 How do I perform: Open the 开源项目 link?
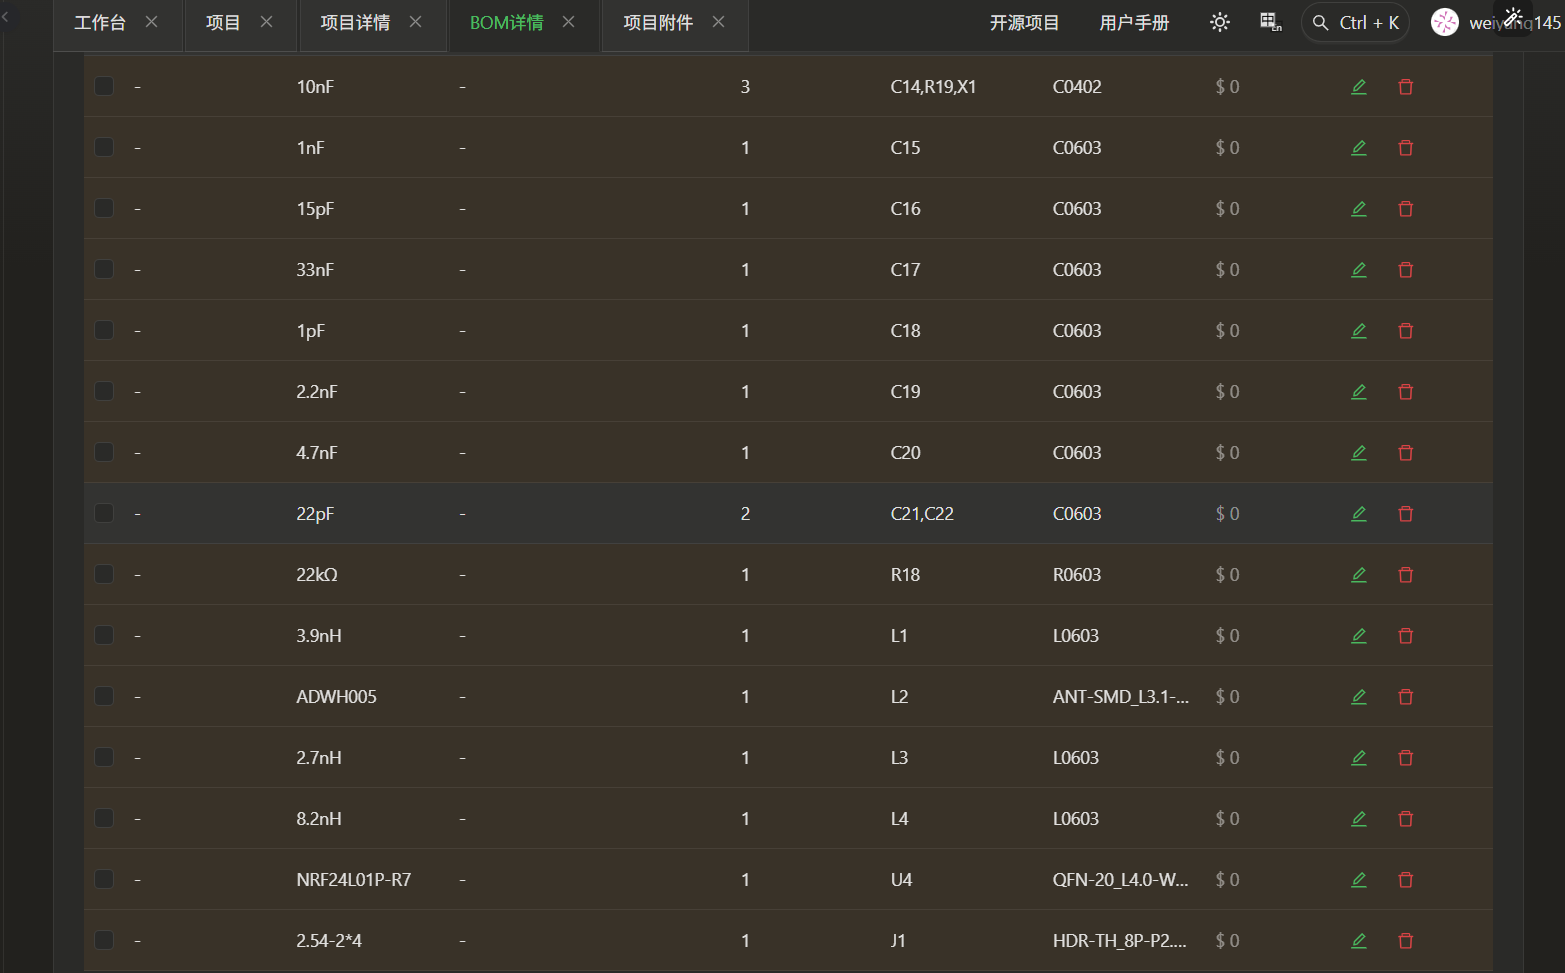tap(1024, 23)
